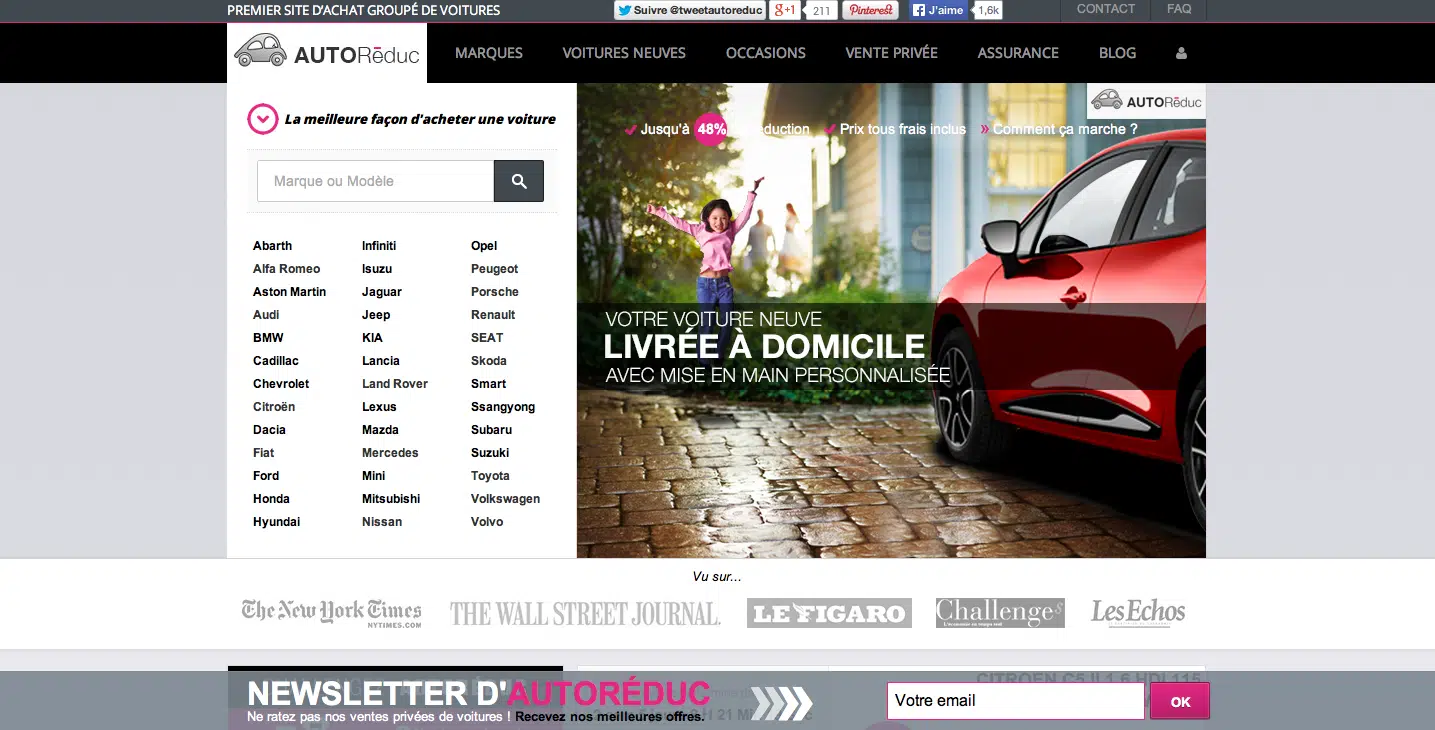The image size is (1435, 730).
Task: Click the FAQ link in top bar
Action: click(x=1179, y=9)
